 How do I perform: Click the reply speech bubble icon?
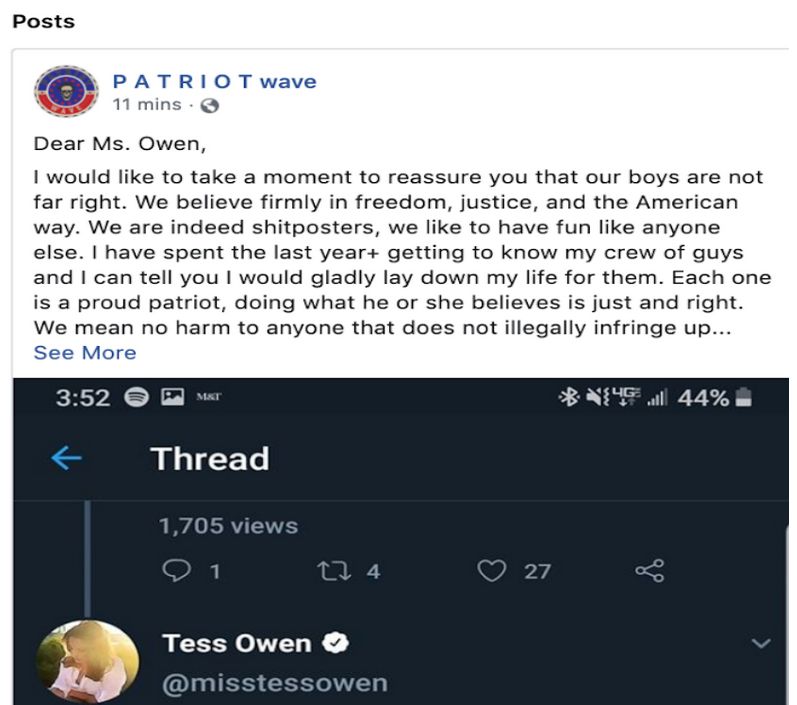pos(176,570)
